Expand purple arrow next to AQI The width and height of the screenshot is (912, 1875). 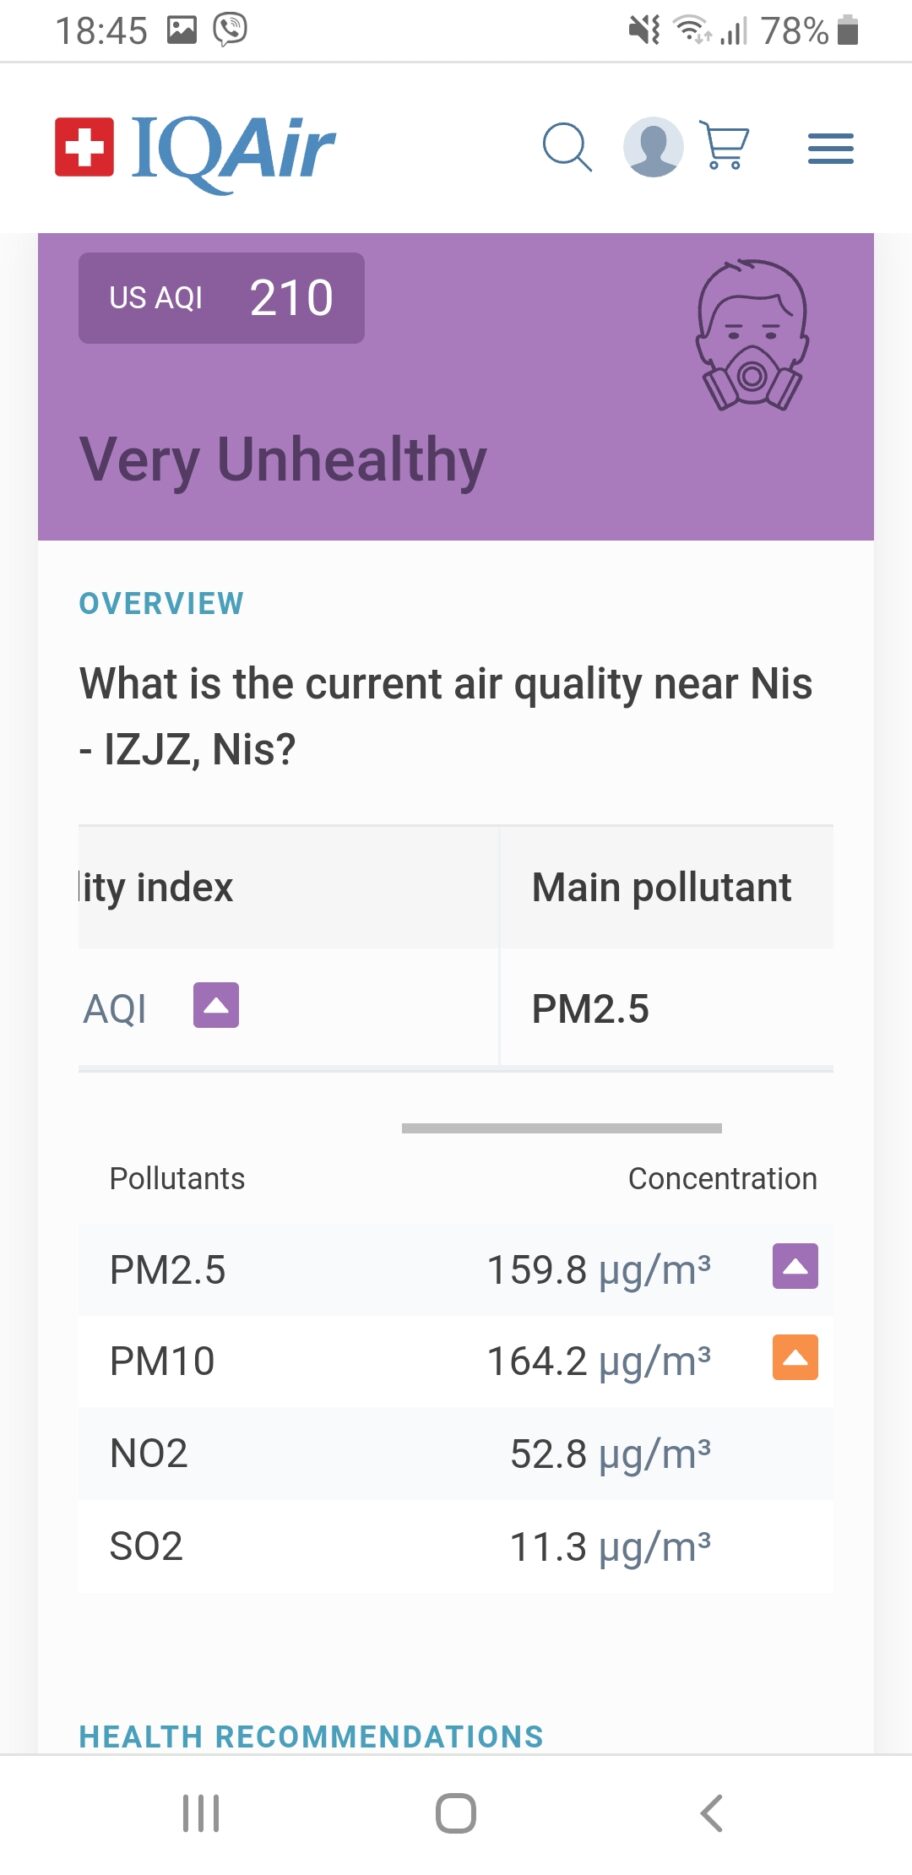click(216, 1006)
